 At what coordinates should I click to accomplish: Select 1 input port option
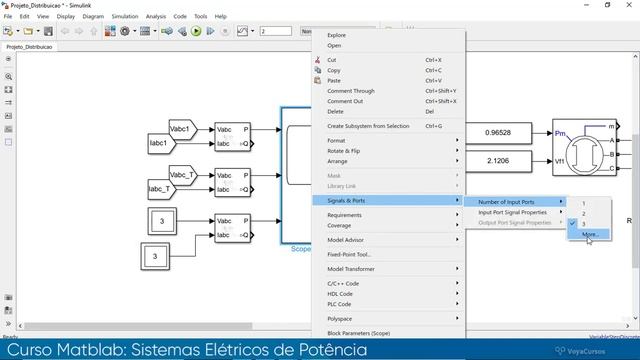tap(589, 203)
